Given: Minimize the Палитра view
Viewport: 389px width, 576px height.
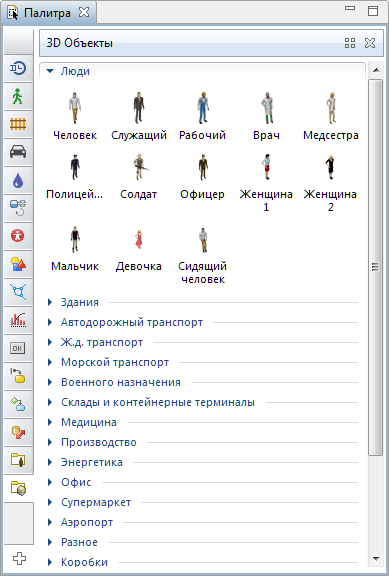Looking at the screenshot, I should tap(350, 8).
